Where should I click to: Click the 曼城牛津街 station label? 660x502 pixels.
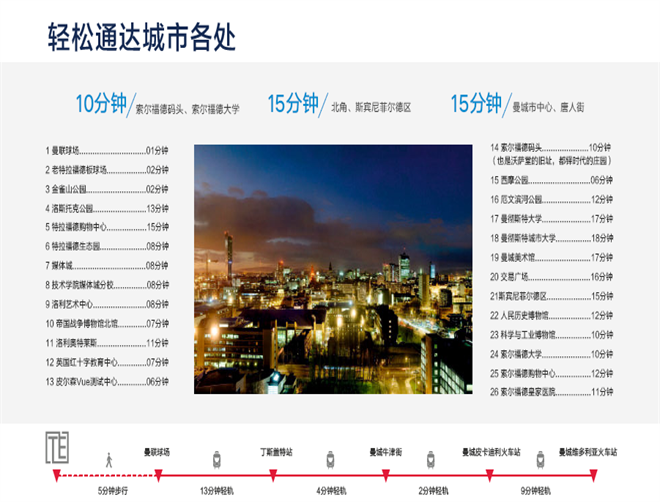click(386, 452)
